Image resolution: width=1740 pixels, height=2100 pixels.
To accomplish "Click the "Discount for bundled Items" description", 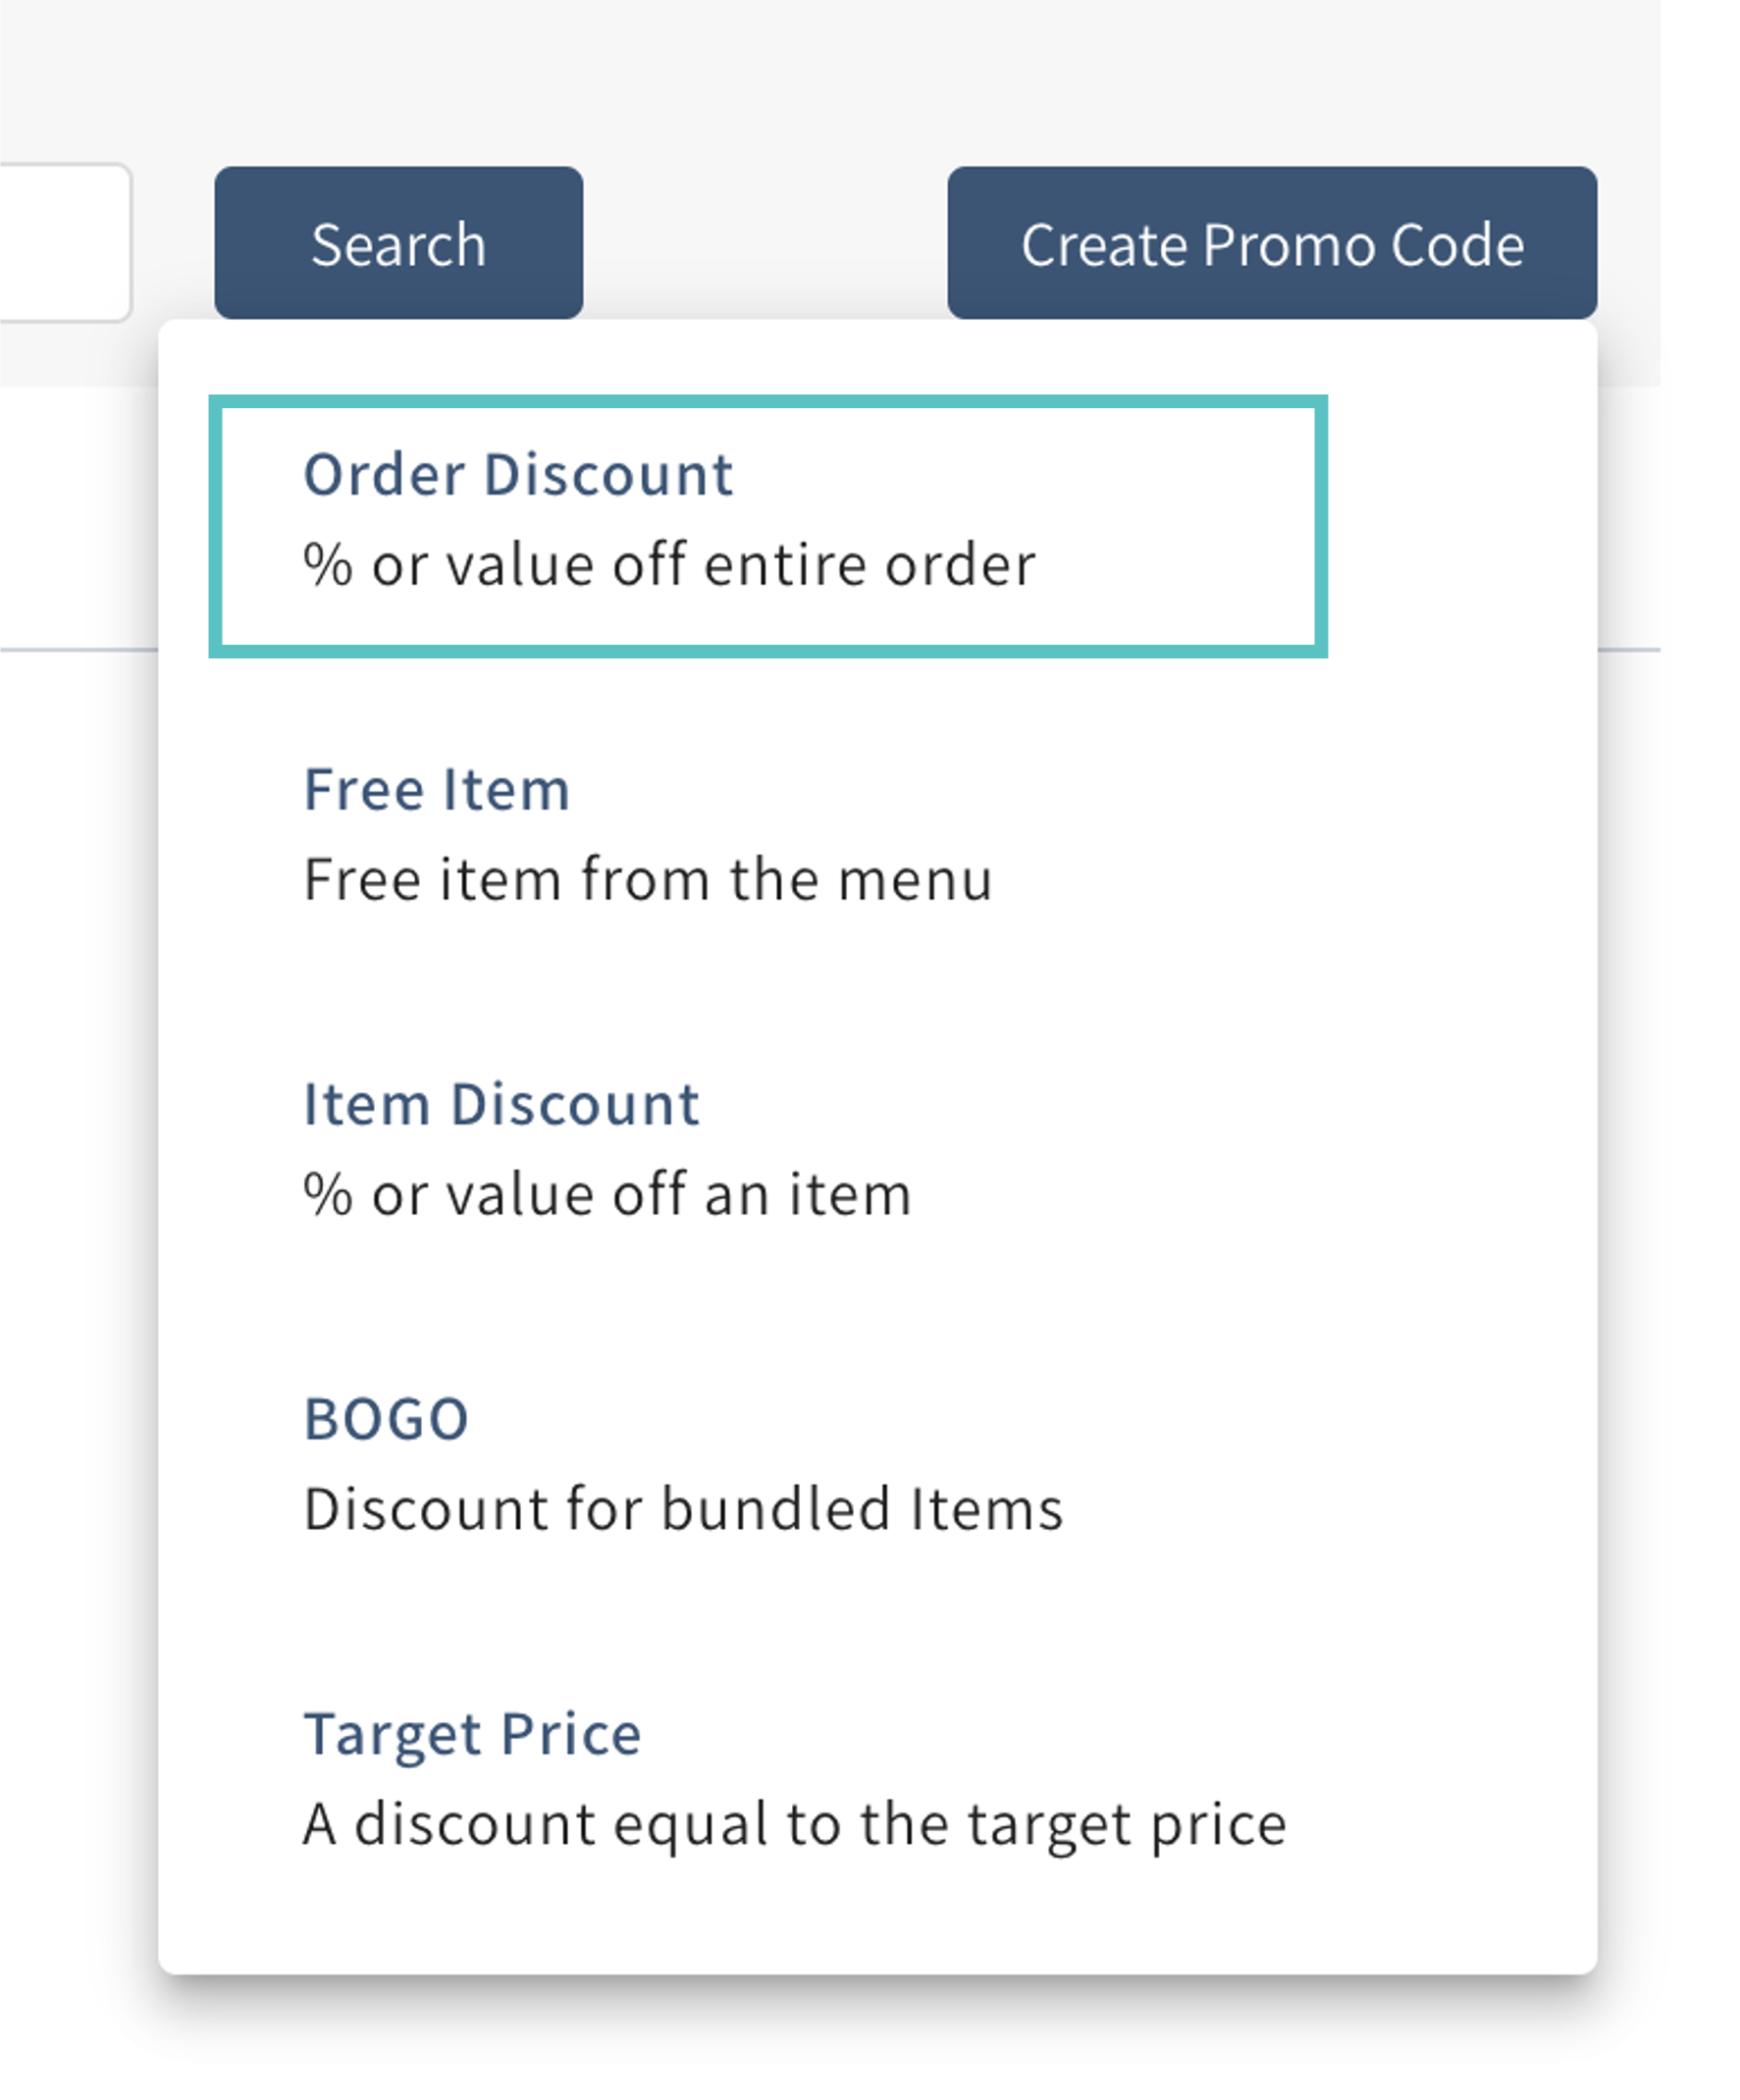I will pos(683,1509).
